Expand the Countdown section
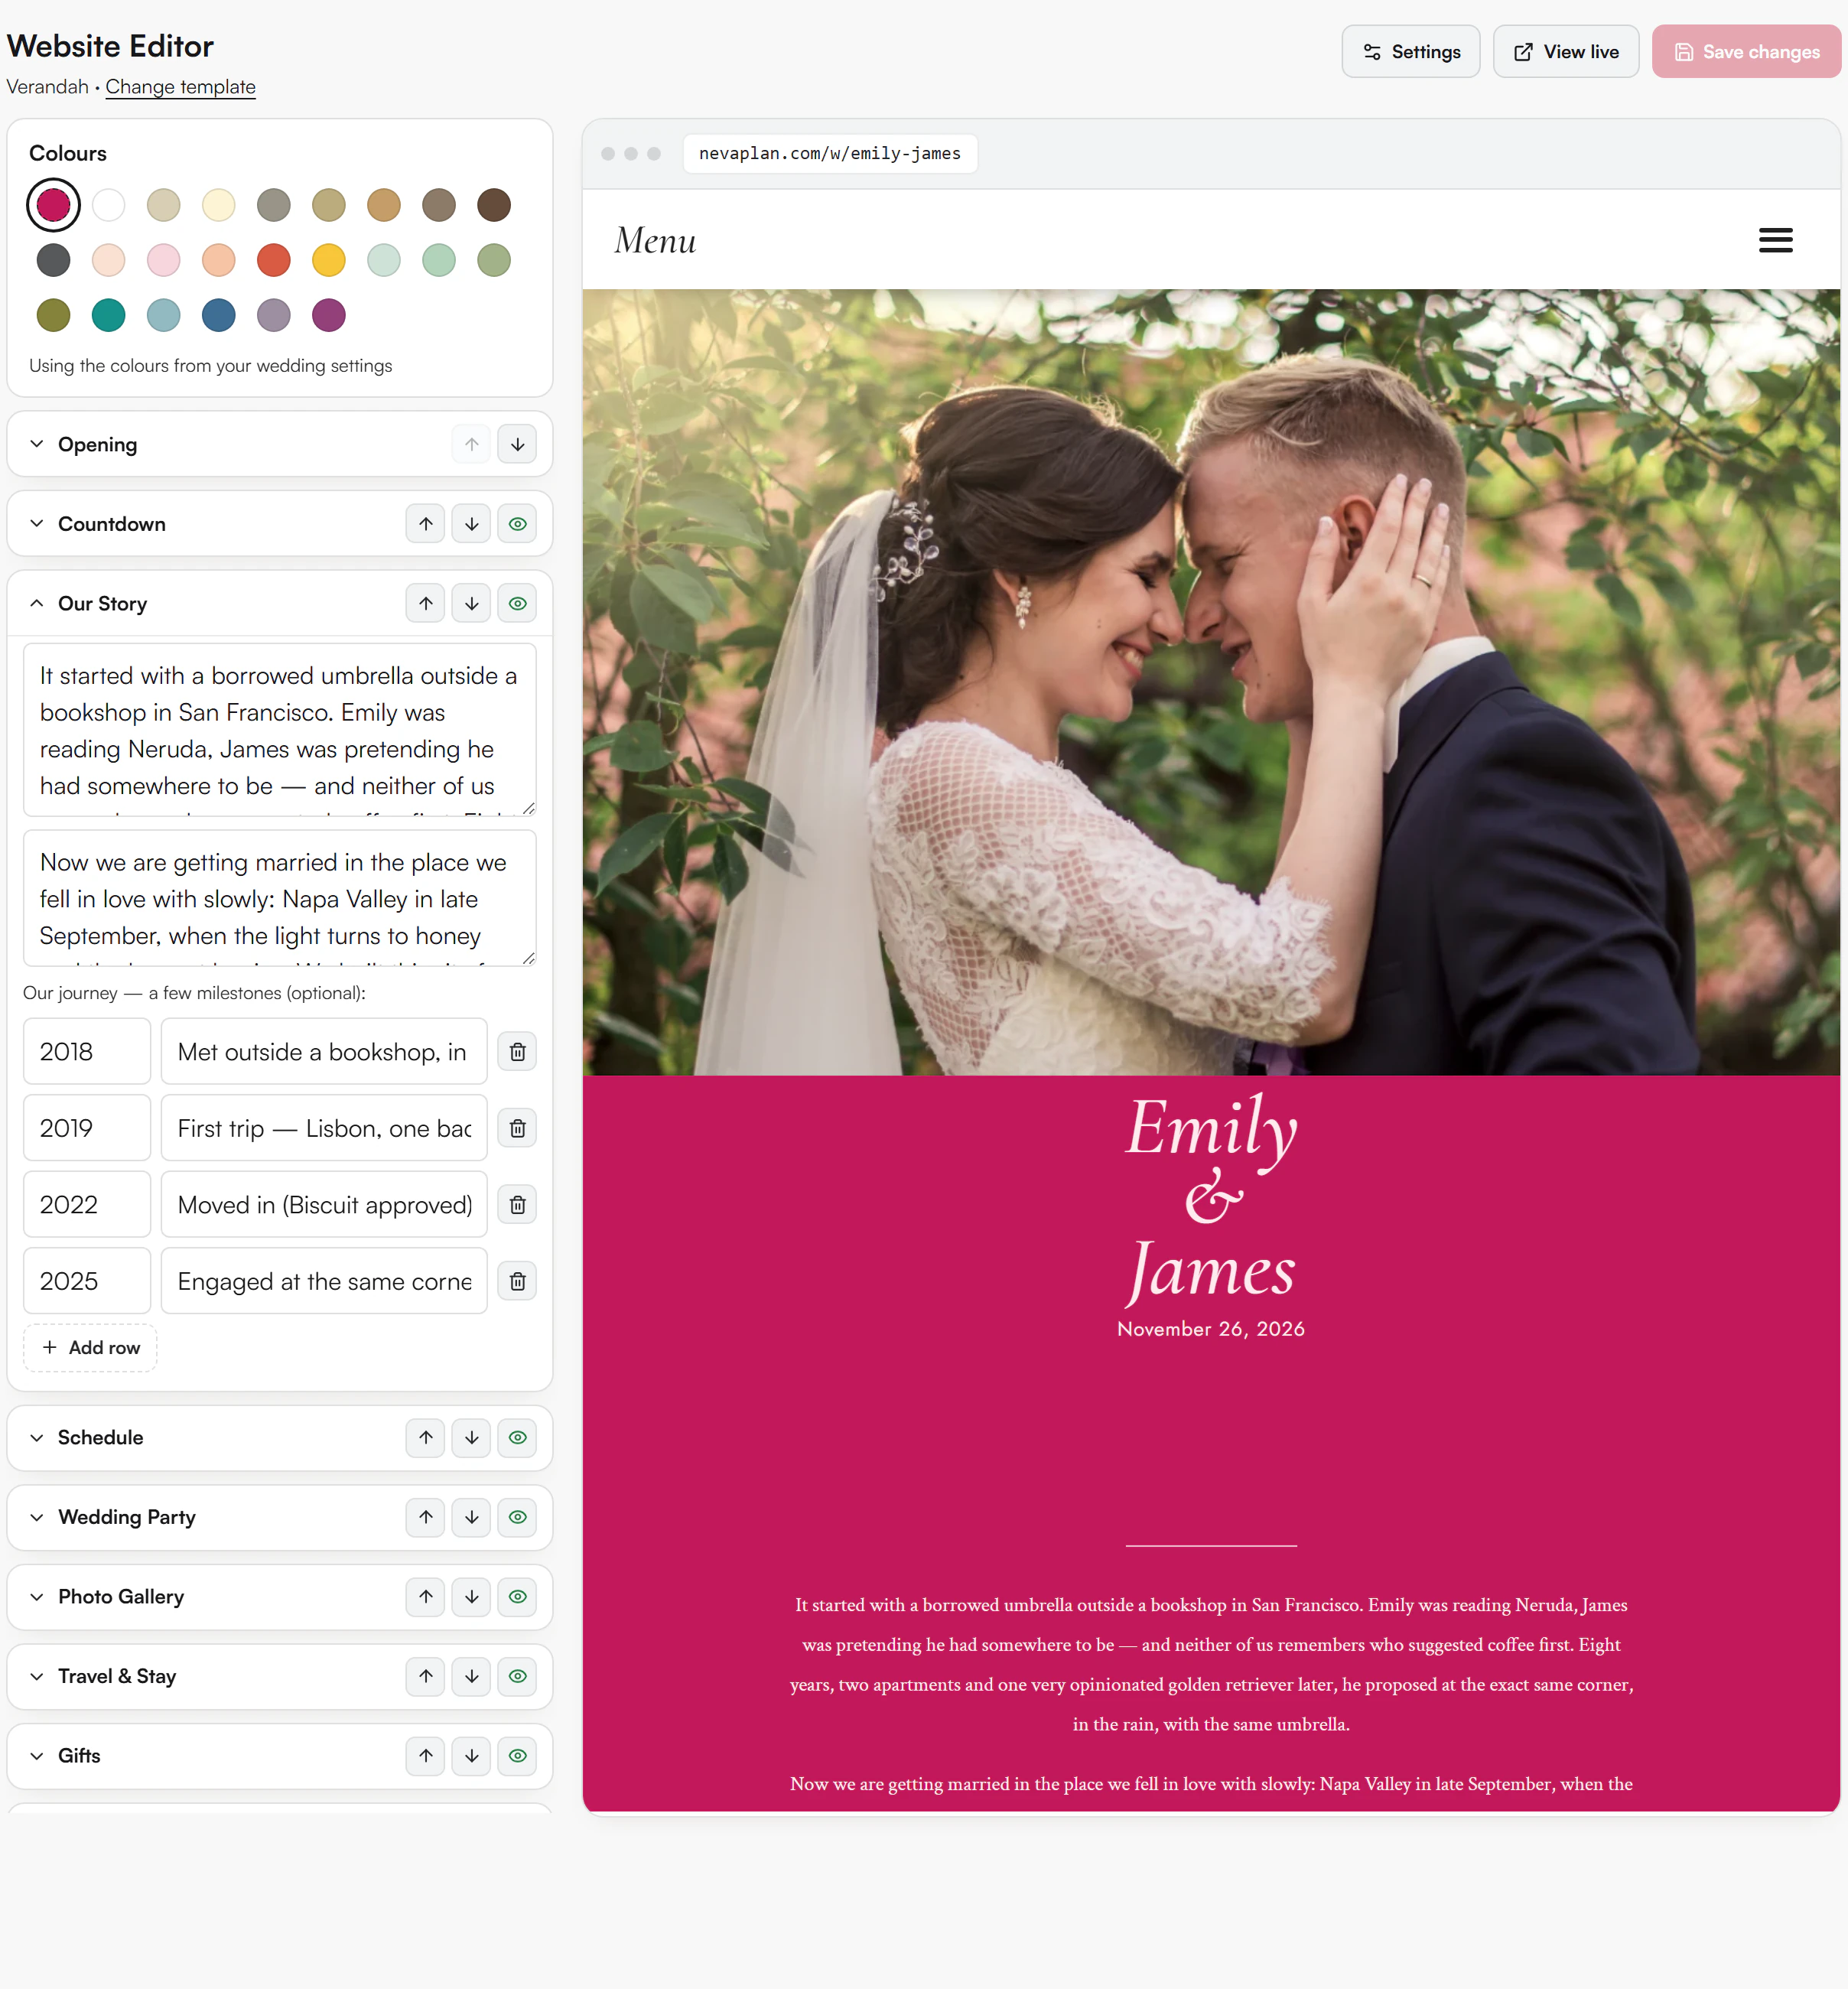 click(37, 524)
